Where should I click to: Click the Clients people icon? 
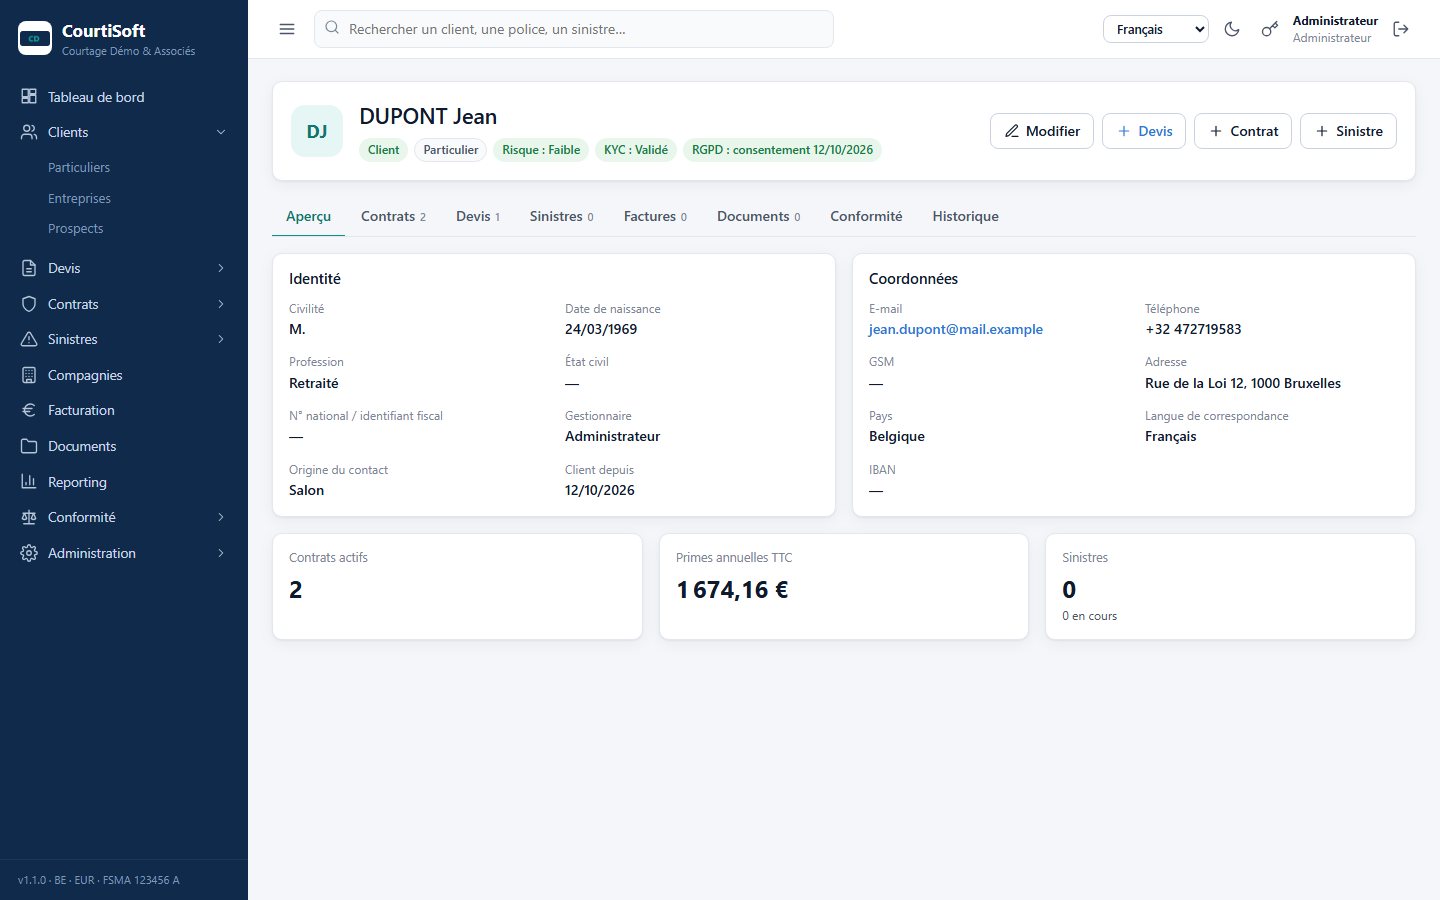[x=29, y=132]
